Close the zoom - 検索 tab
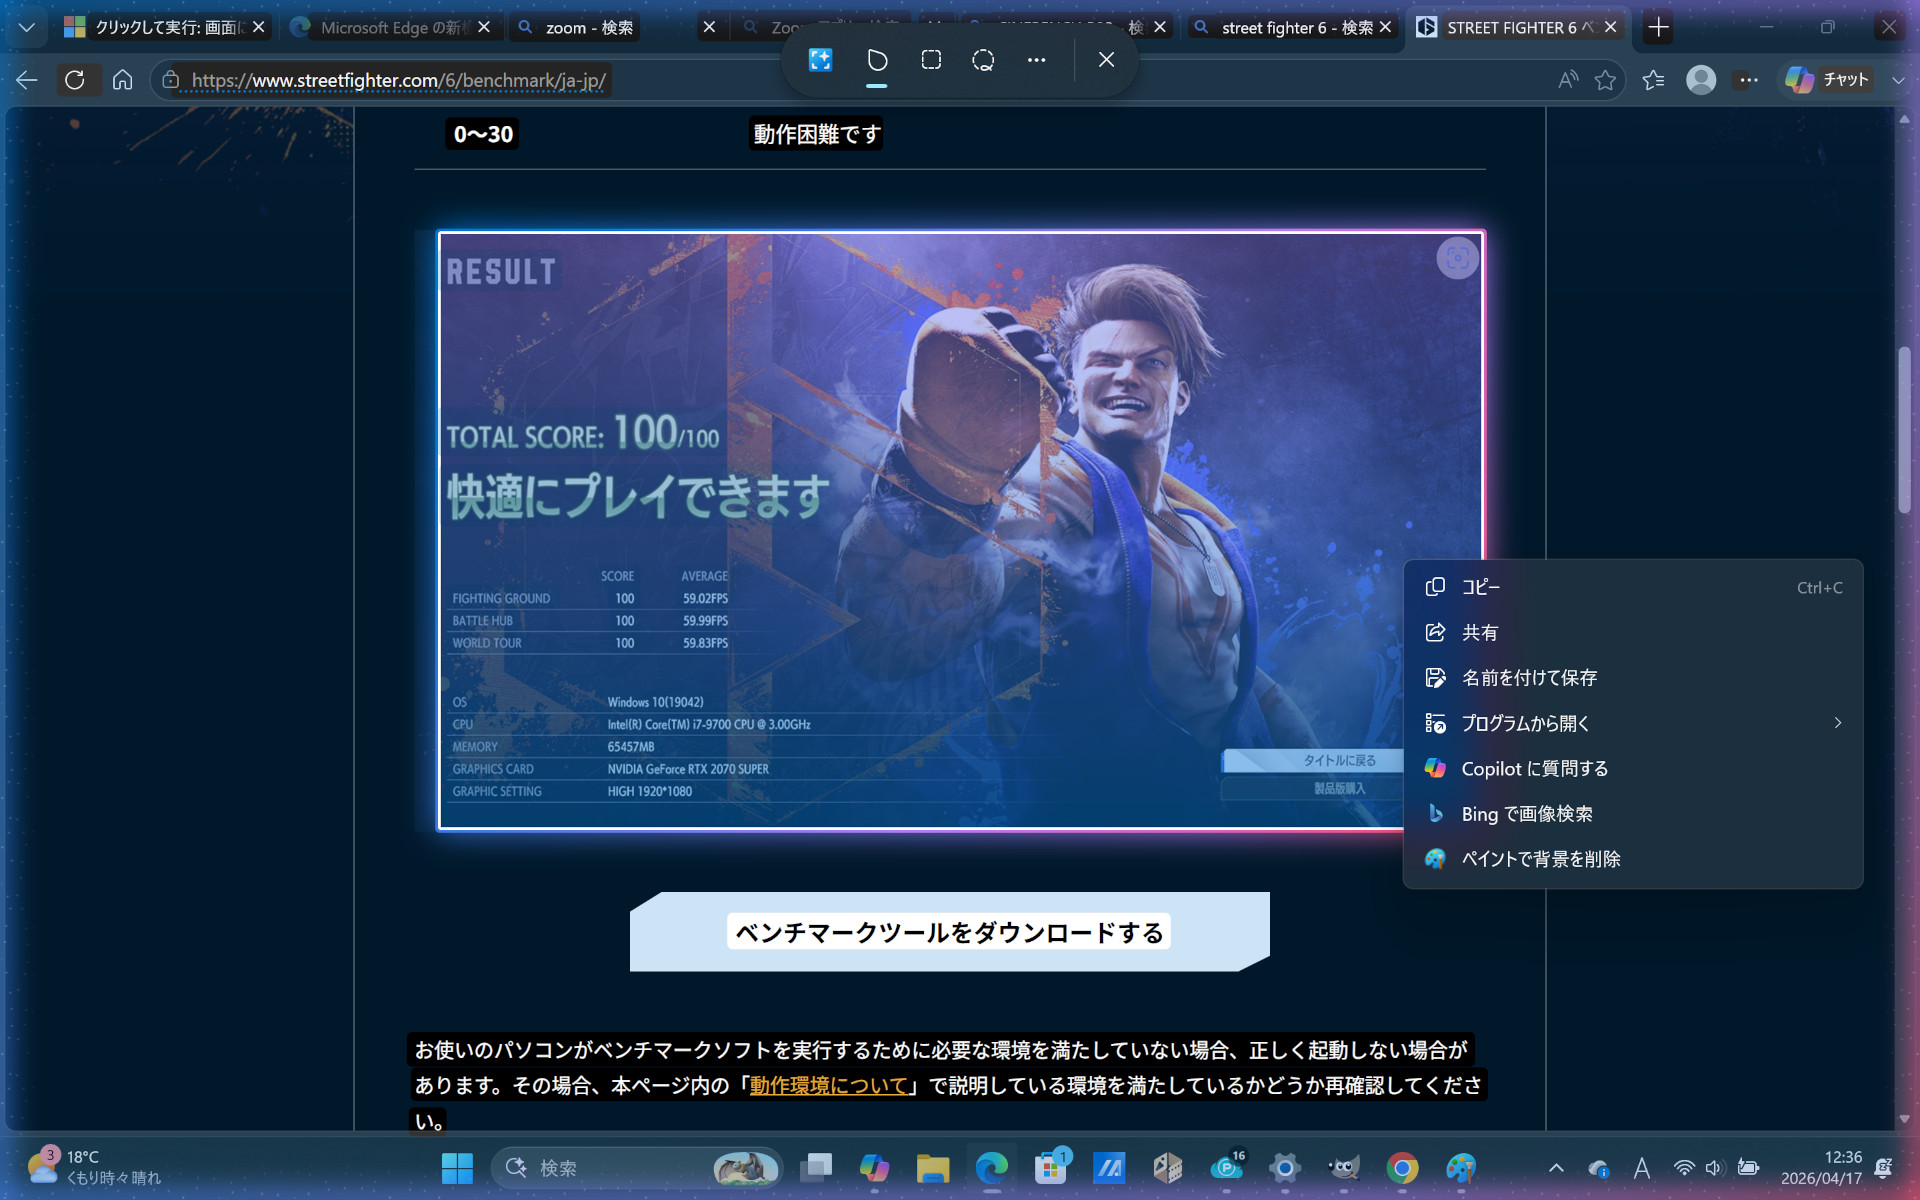The image size is (1920, 1200). pos(709,27)
